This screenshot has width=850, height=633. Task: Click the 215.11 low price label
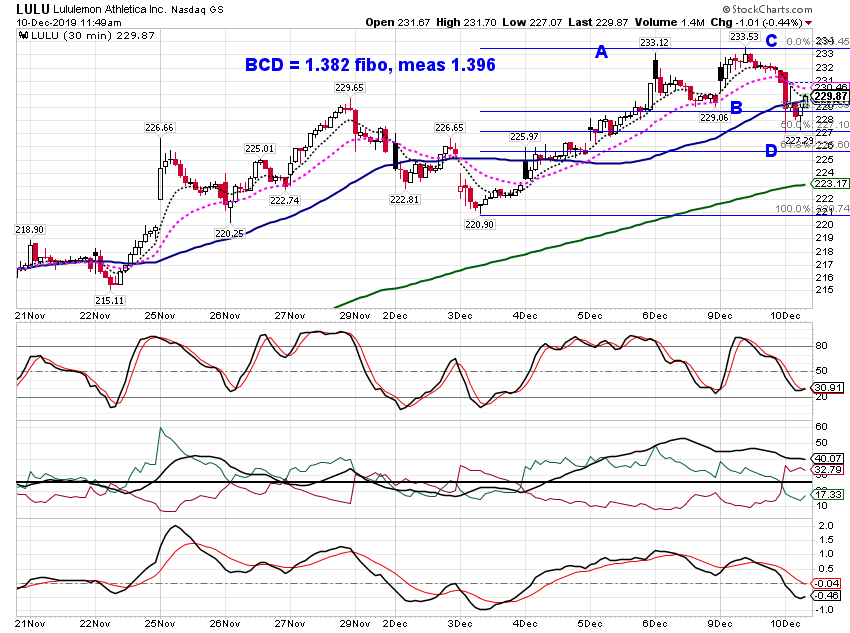point(110,300)
